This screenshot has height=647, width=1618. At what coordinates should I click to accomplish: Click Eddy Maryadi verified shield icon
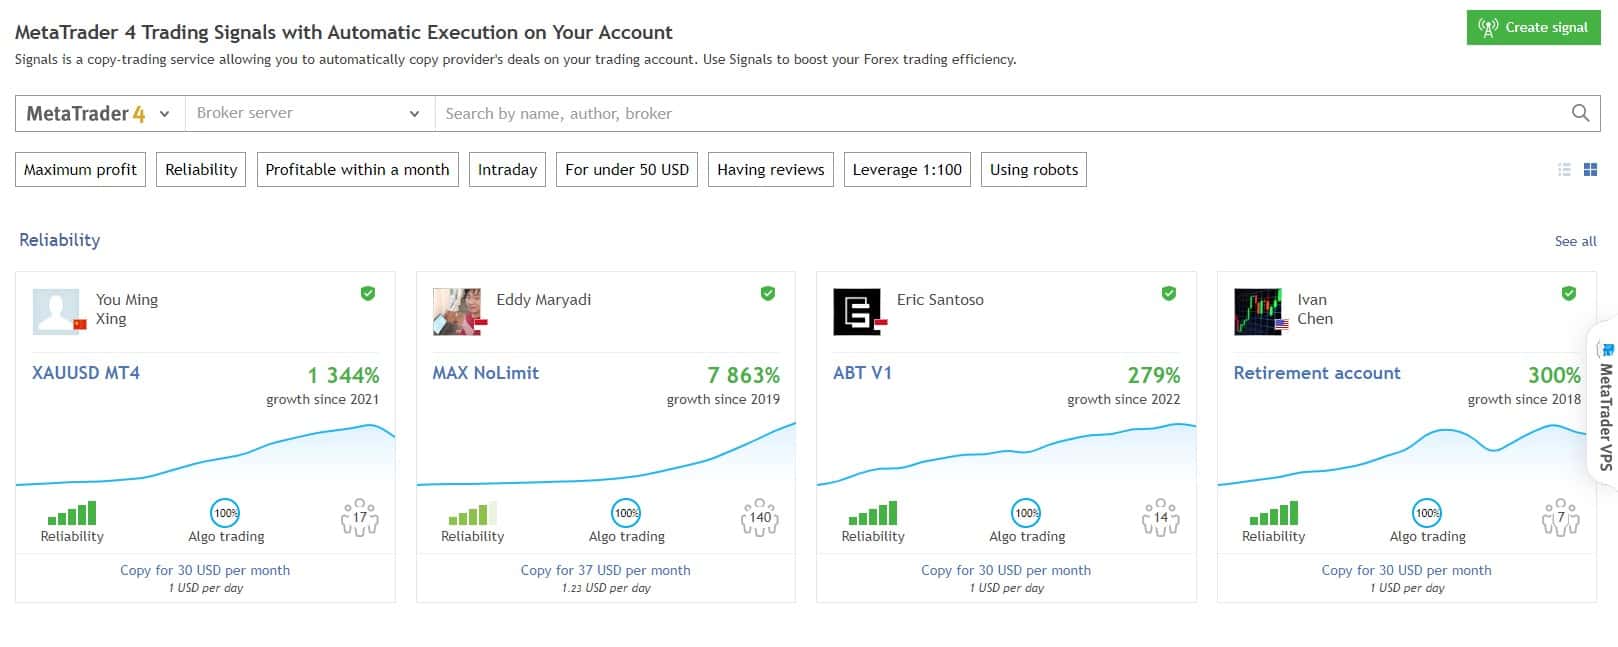click(768, 293)
